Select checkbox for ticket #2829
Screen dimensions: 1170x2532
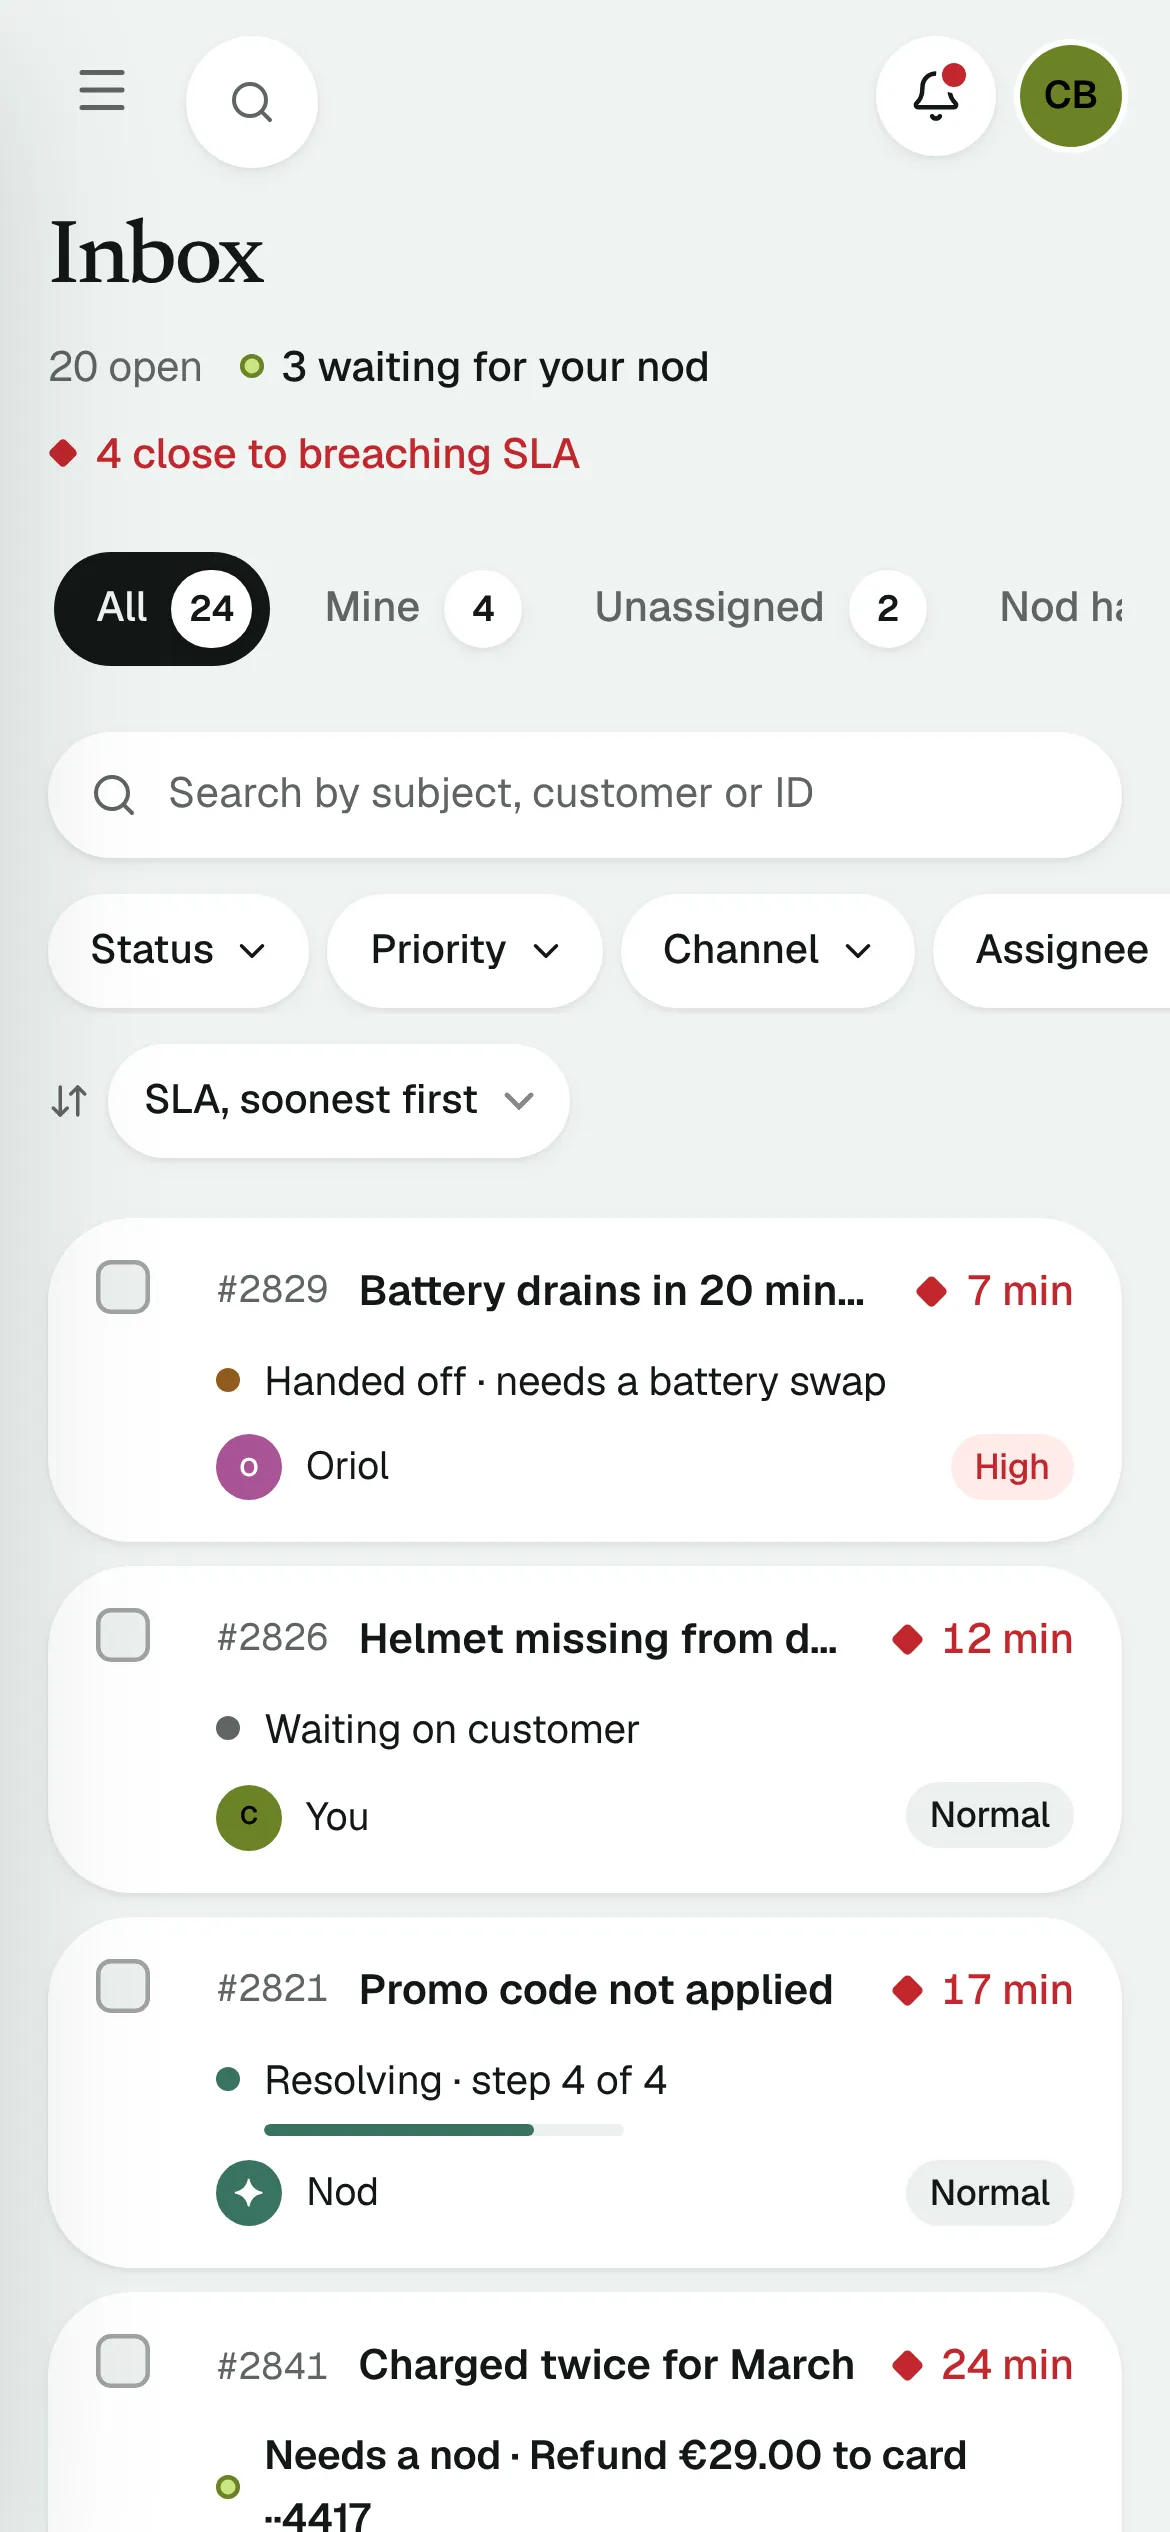(x=123, y=1287)
